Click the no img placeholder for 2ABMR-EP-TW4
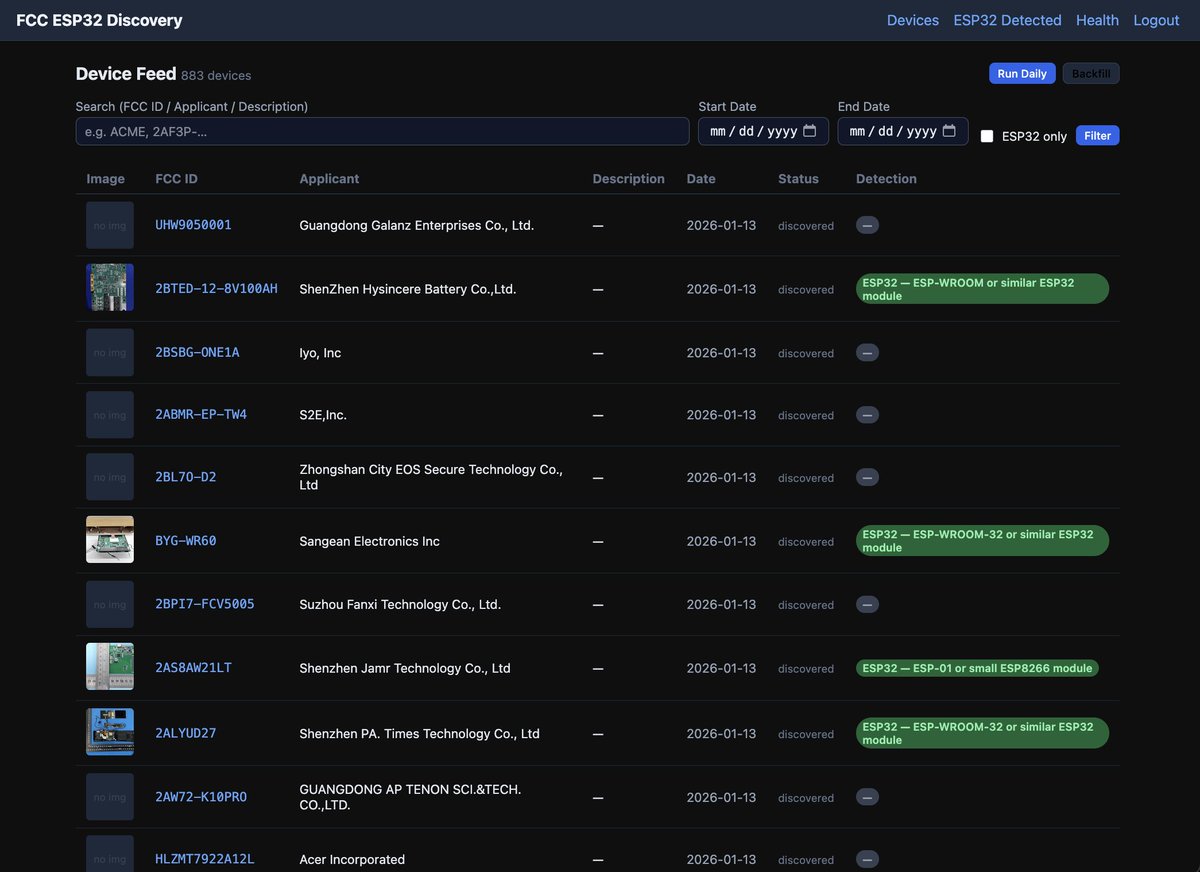This screenshot has width=1200, height=872. [110, 415]
